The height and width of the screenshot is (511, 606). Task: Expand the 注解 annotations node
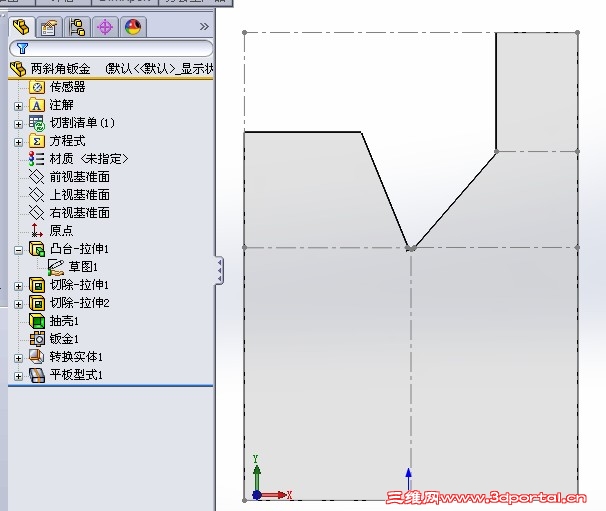click(18, 106)
